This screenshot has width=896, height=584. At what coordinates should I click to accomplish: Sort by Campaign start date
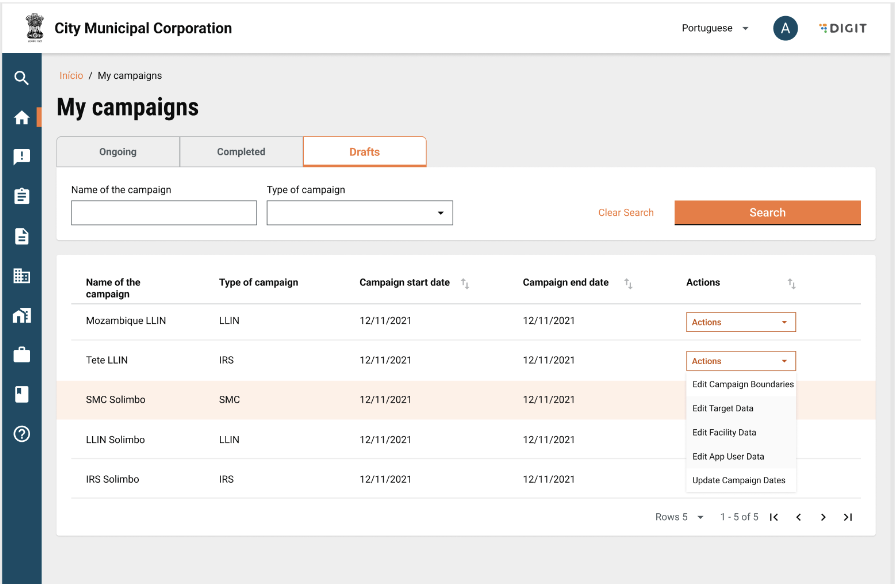tap(465, 283)
